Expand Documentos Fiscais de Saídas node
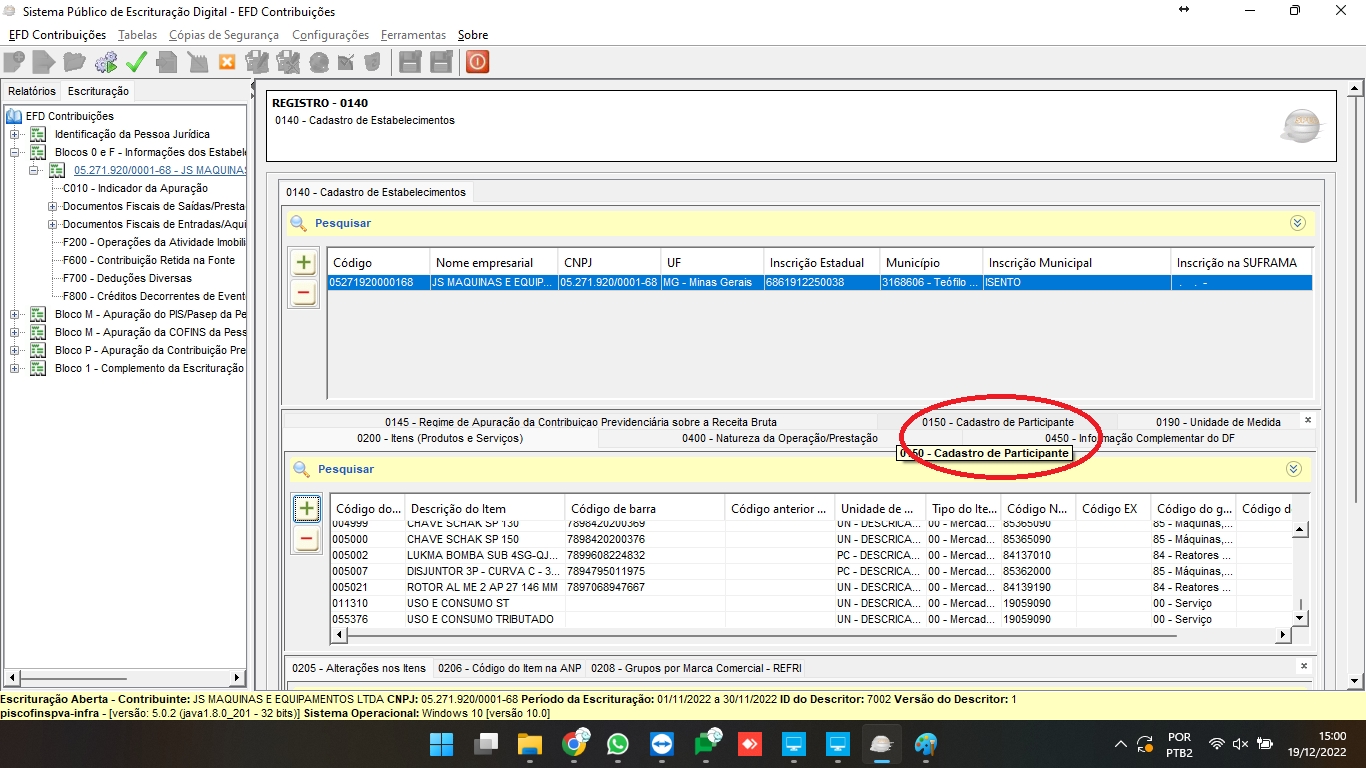 click(x=52, y=206)
